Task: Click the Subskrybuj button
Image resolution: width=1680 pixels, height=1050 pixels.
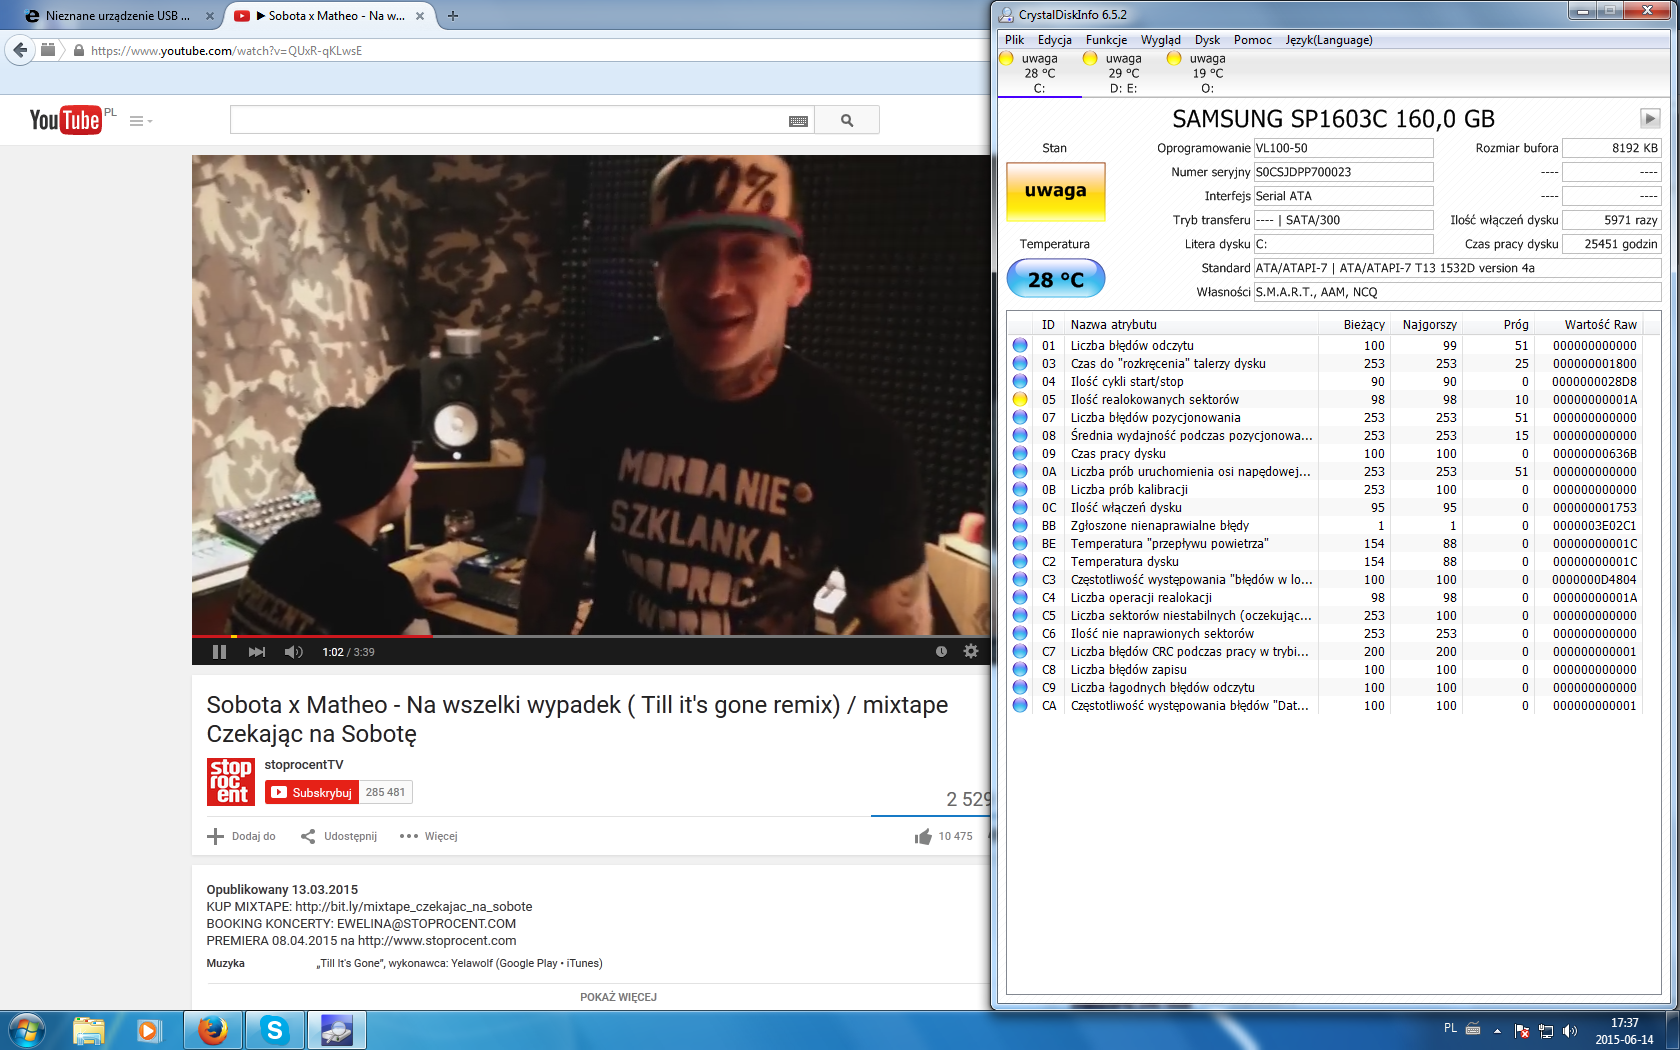Action: [312, 792]
